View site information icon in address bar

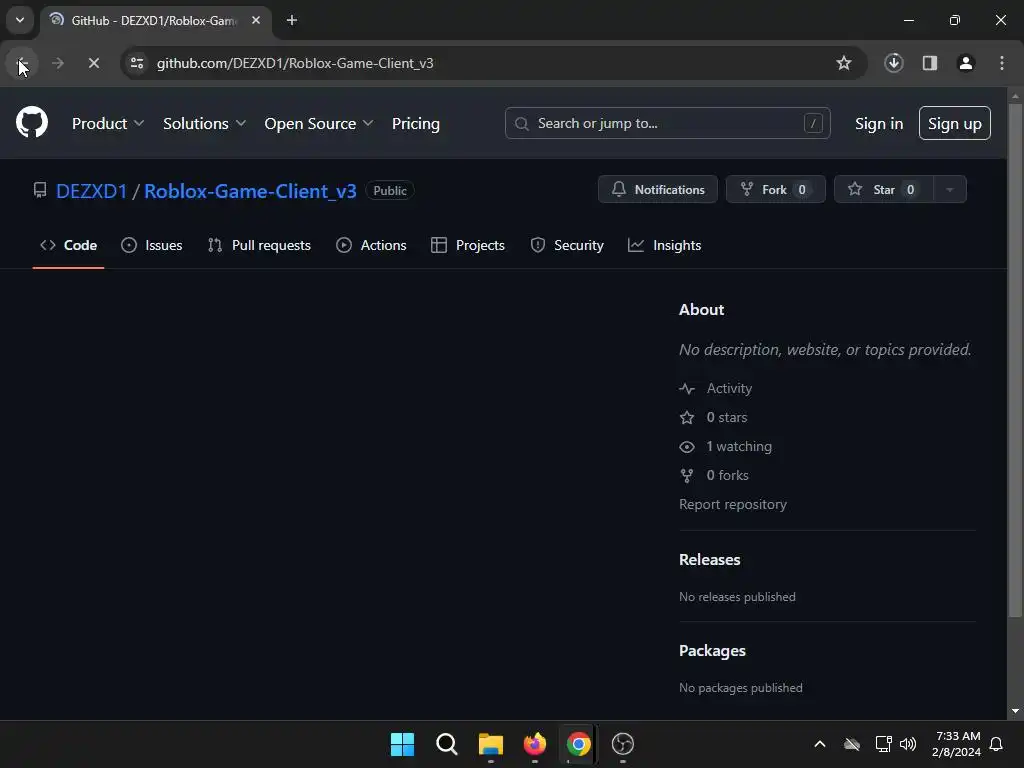point(137,63)
